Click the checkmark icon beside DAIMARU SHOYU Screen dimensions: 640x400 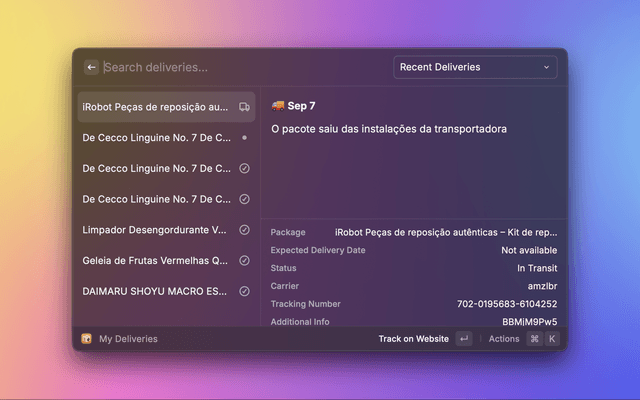(244, 292)
